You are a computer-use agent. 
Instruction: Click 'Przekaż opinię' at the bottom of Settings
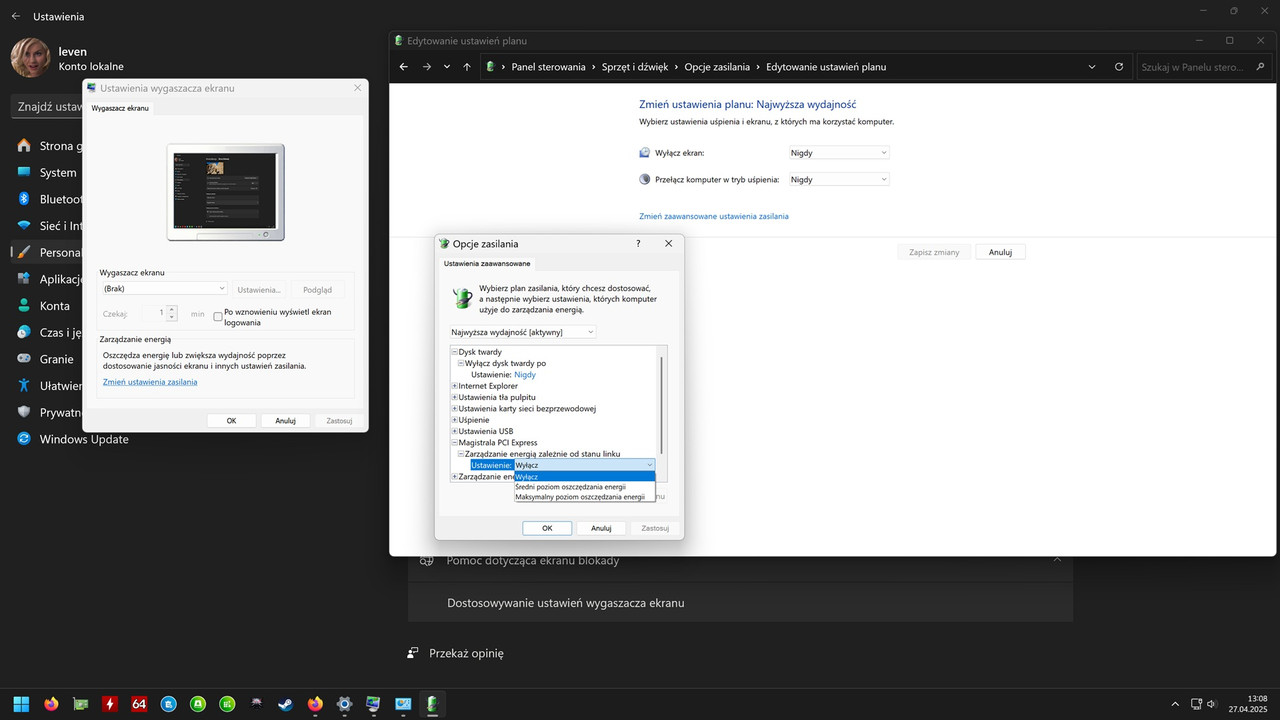466,653
